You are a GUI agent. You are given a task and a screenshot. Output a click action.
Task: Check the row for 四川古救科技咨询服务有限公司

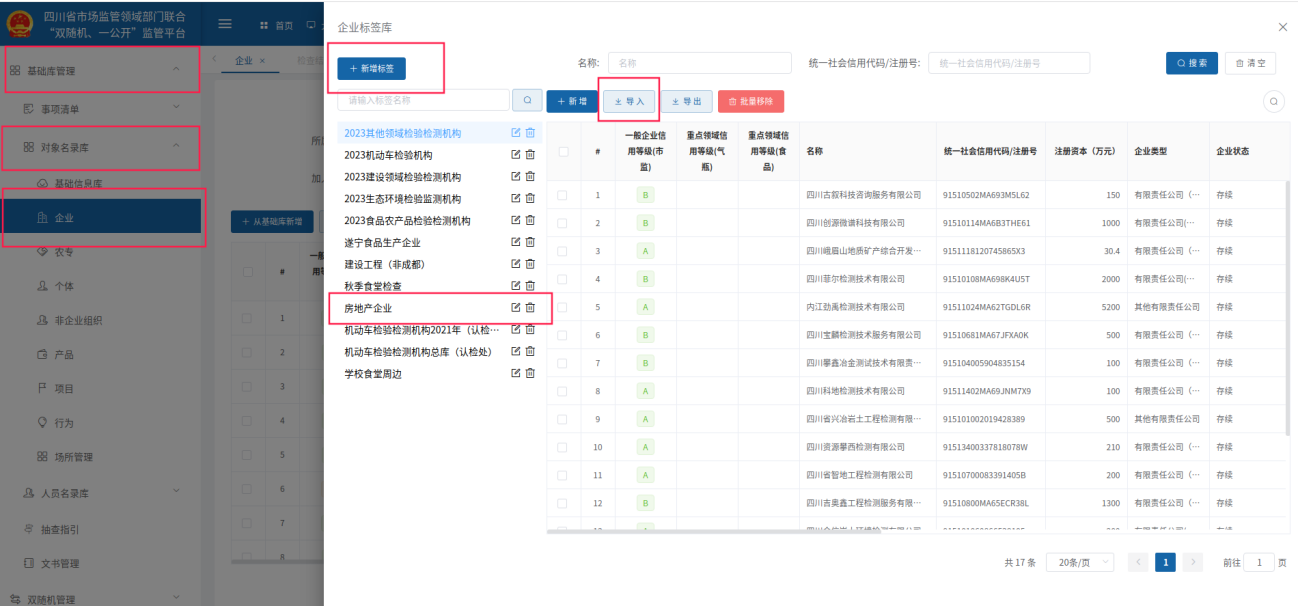563,195
